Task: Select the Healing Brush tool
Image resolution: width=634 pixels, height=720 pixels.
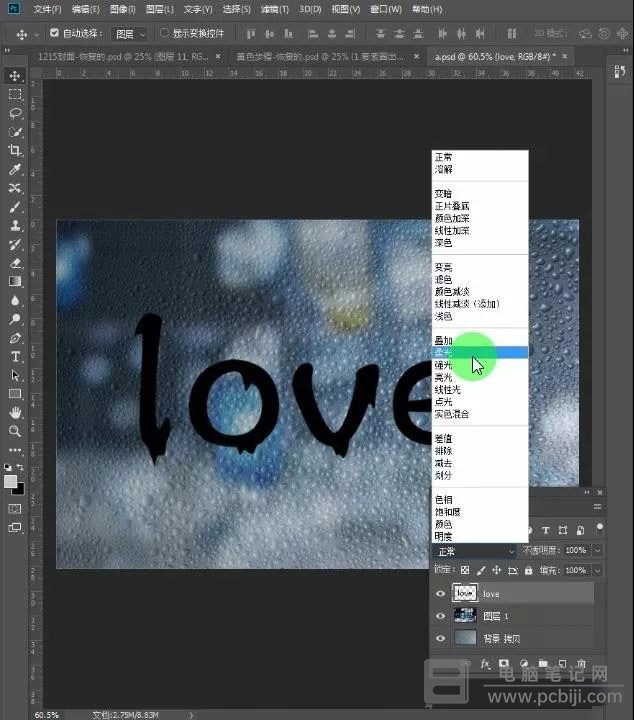Action: point(15,188)
